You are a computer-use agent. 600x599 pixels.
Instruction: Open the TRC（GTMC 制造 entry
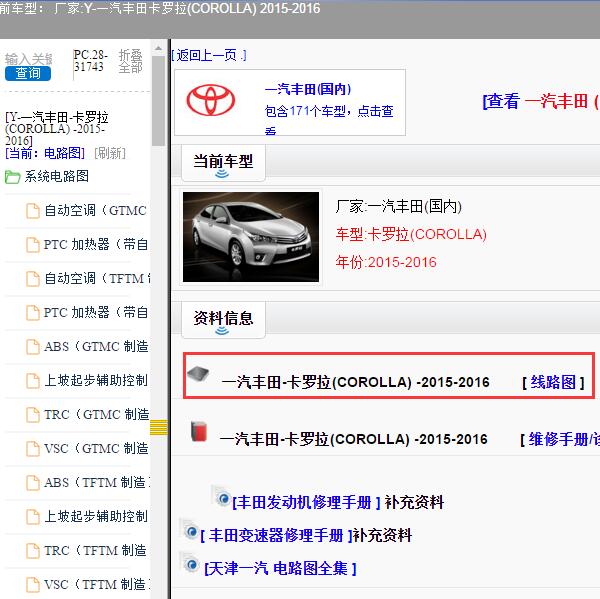pyautogui.click(x=96, y=415)
